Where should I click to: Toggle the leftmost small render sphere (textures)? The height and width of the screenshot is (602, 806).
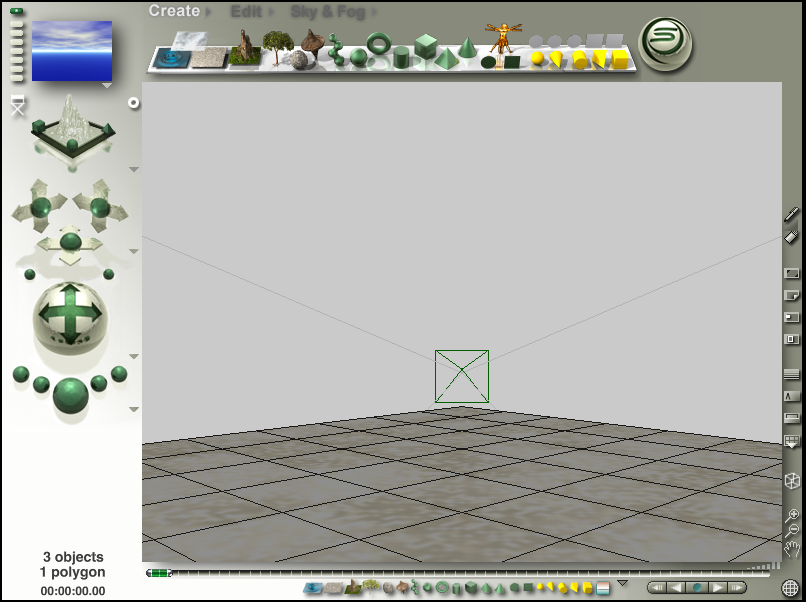click(21, 374)
